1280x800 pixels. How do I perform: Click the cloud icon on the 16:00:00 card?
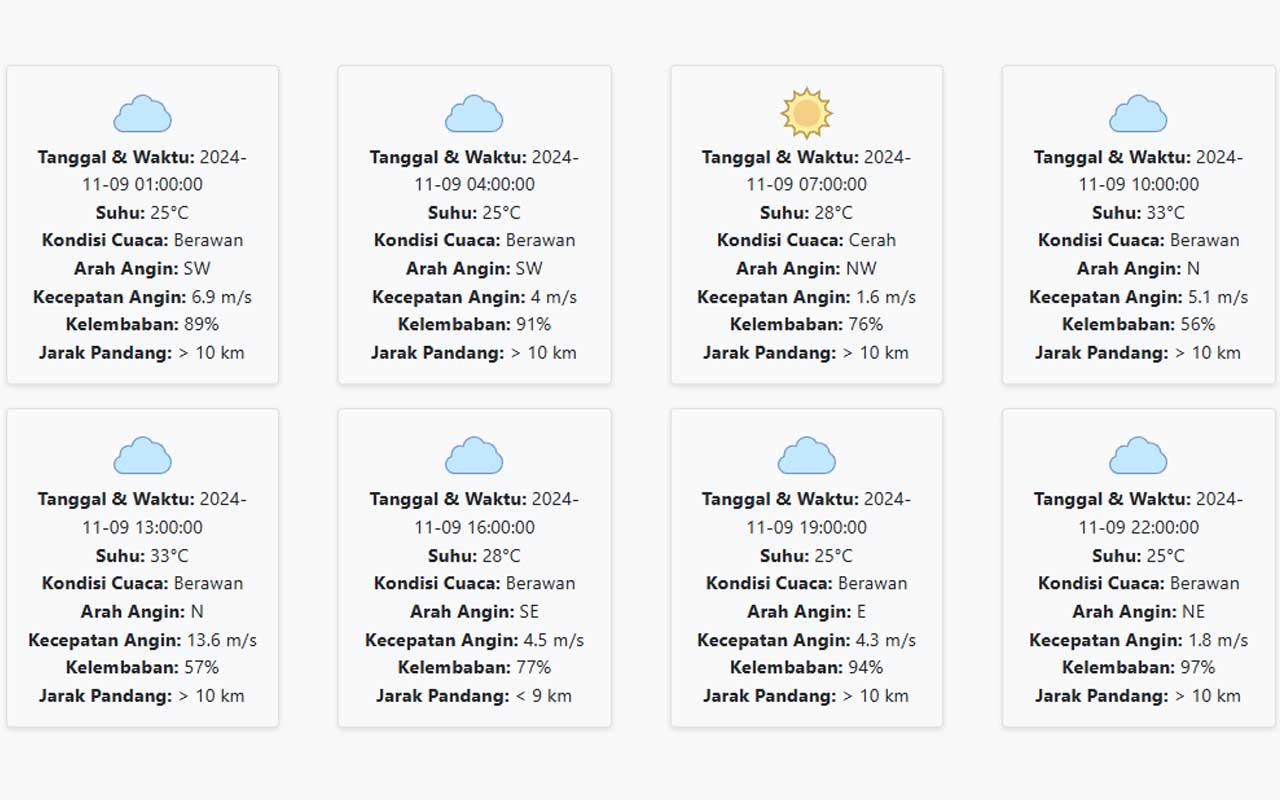pyautogui.click(x=474, y=456)
